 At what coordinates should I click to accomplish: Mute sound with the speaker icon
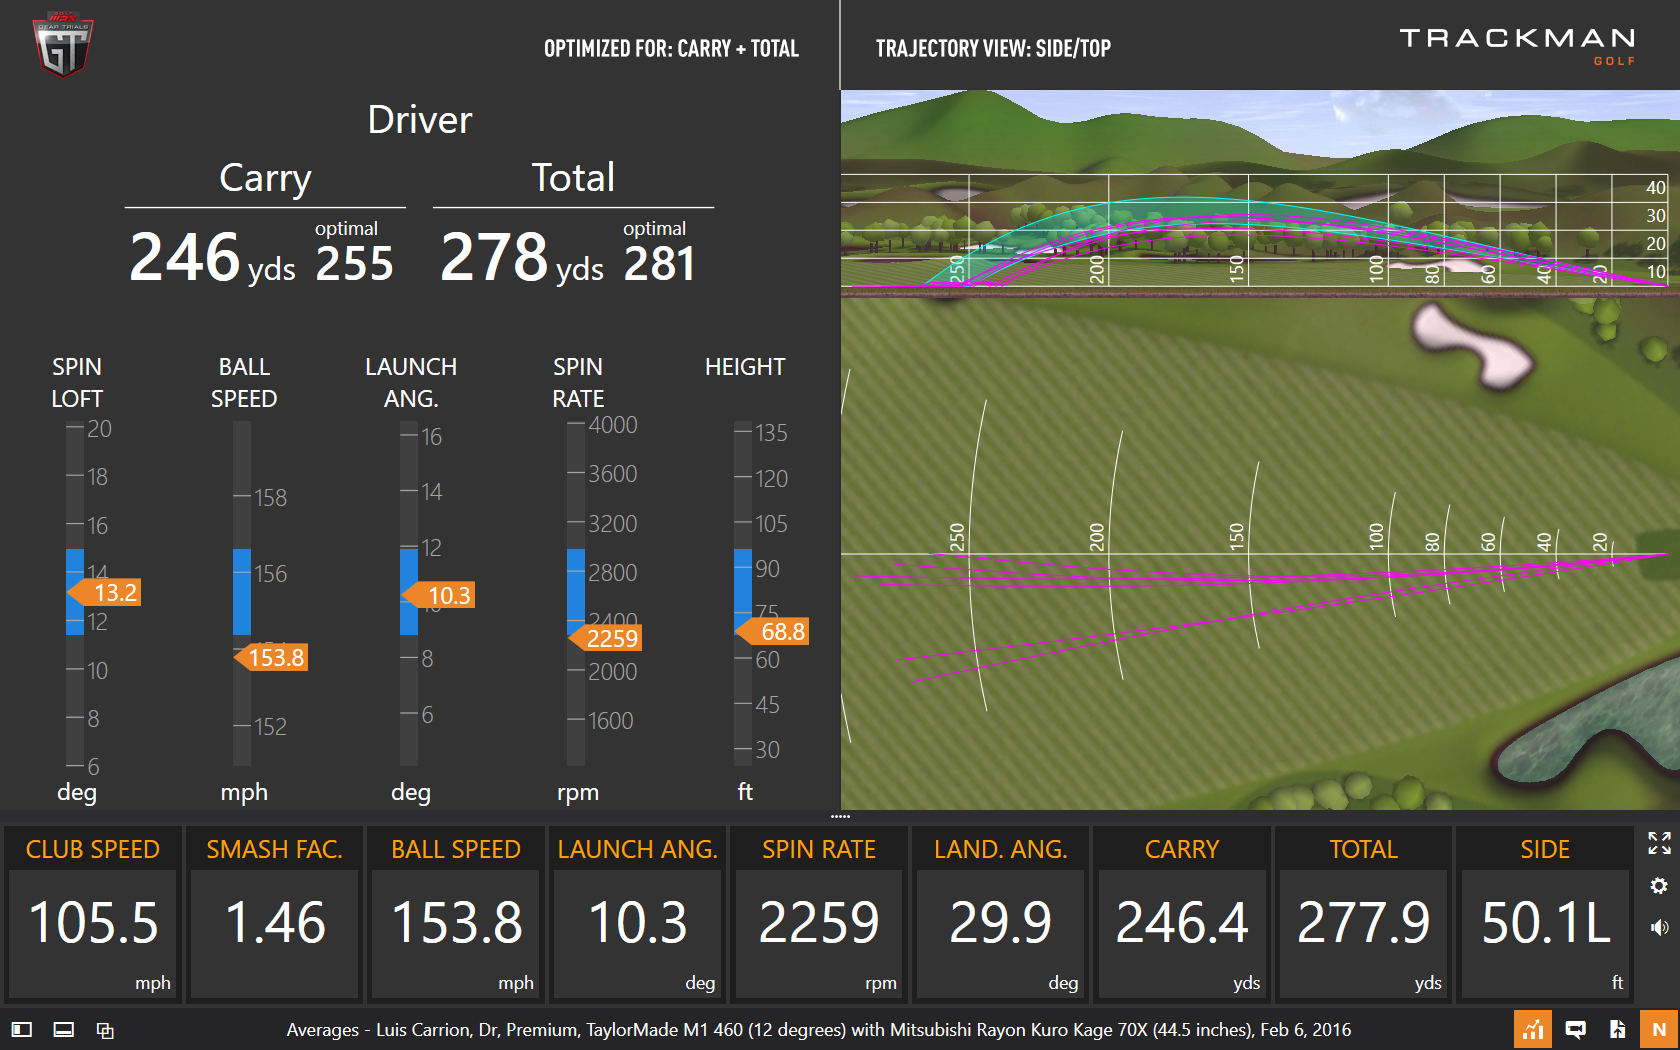(x=1659, y=927)
